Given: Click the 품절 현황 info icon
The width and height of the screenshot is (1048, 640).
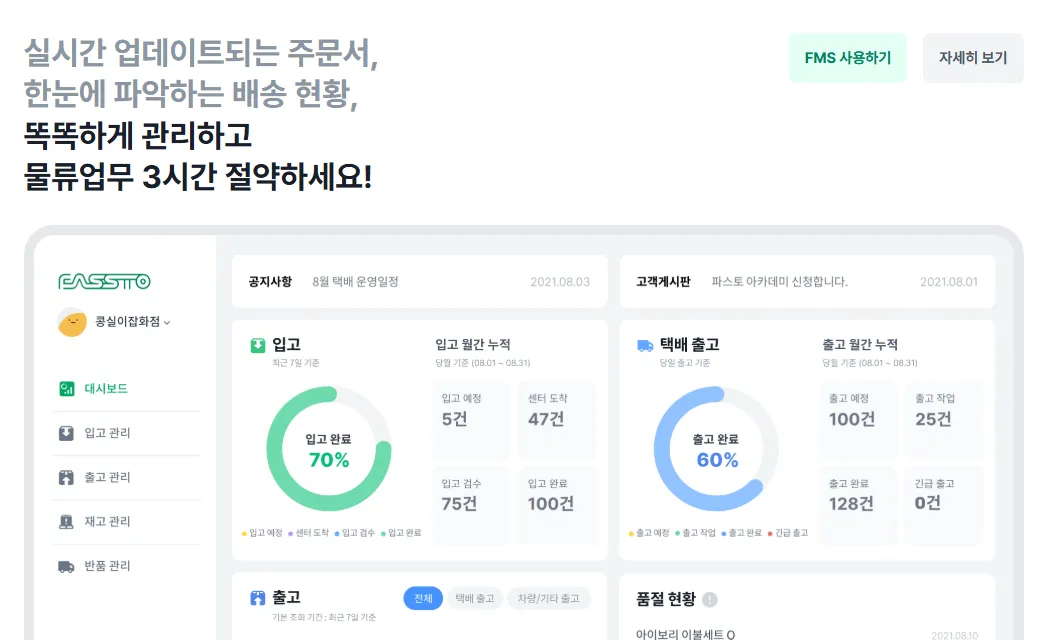Looking at the screenshot, I should coord(710,600).
